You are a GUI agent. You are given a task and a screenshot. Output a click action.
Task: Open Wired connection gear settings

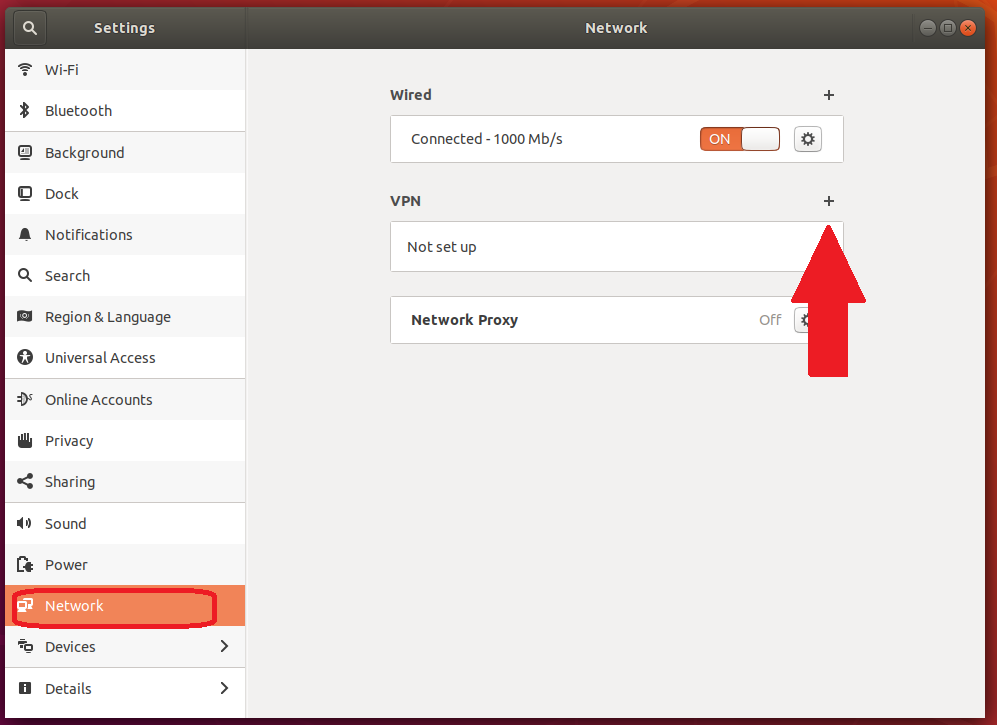point(808,139)
